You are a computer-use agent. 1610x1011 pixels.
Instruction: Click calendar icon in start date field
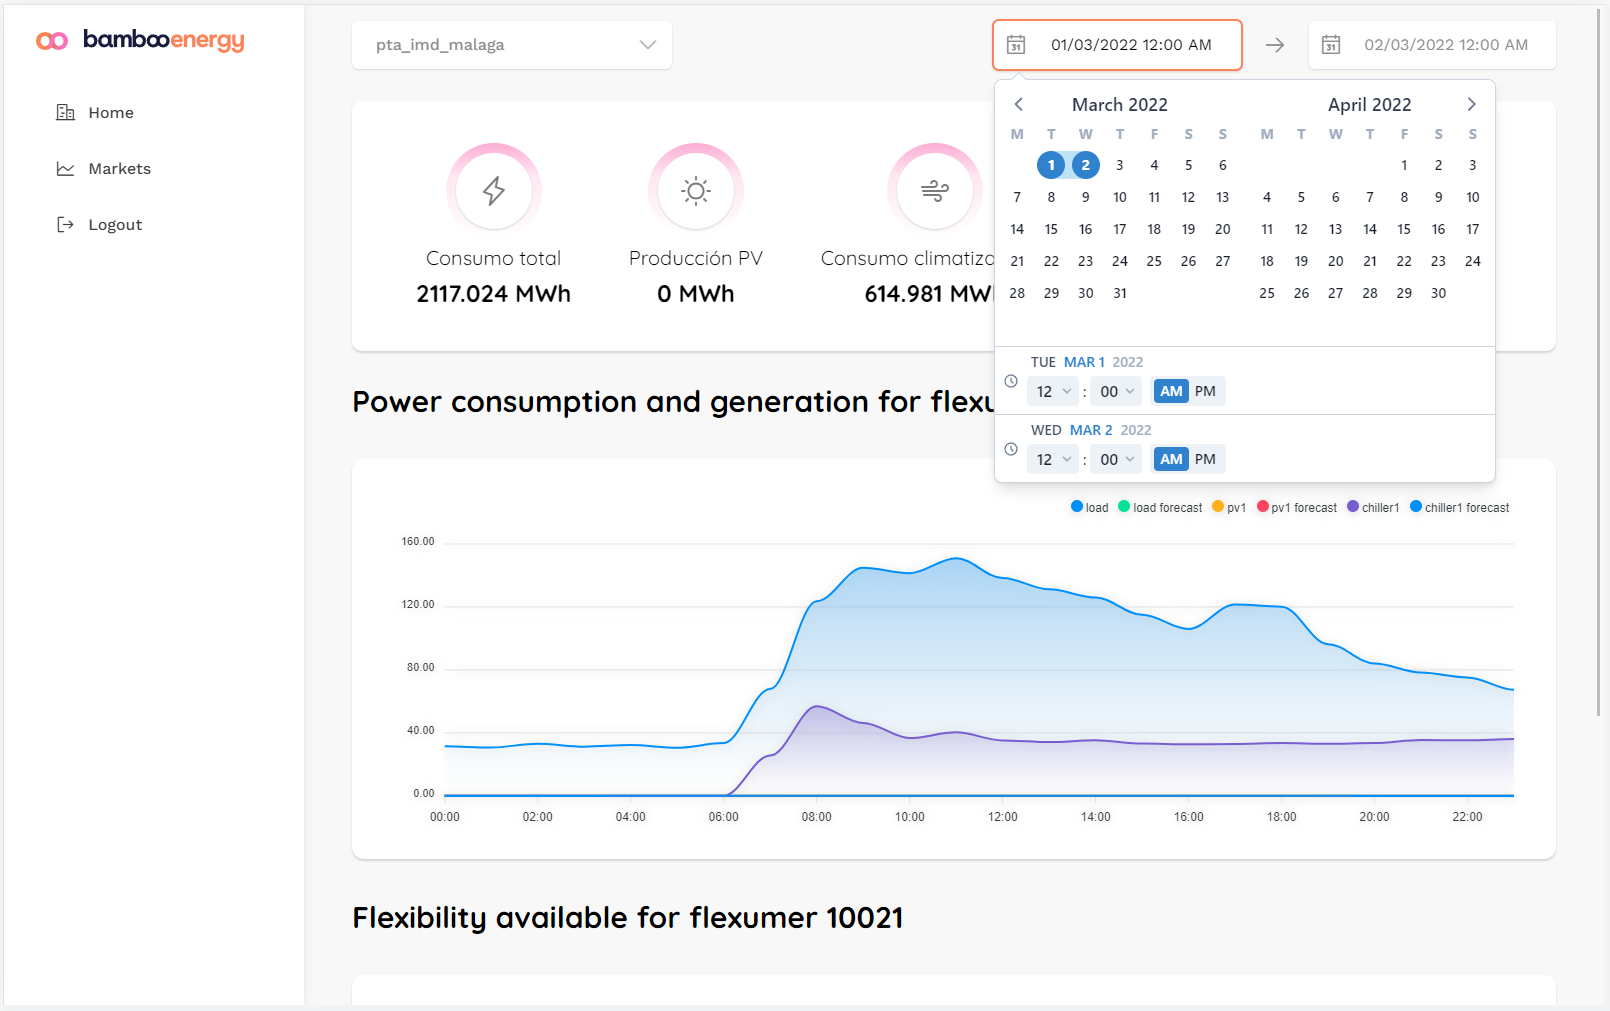click(x=1016, y=45)
